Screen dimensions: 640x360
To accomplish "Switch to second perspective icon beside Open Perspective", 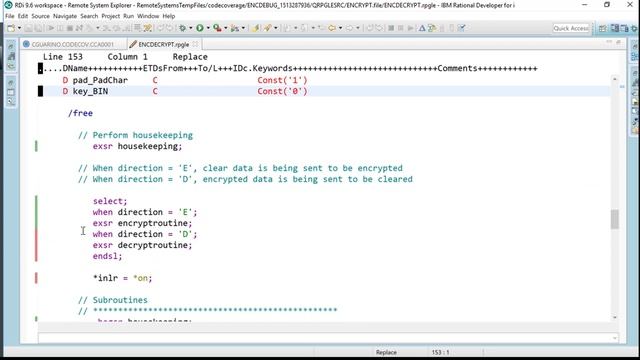I will [x=615, y=28].
